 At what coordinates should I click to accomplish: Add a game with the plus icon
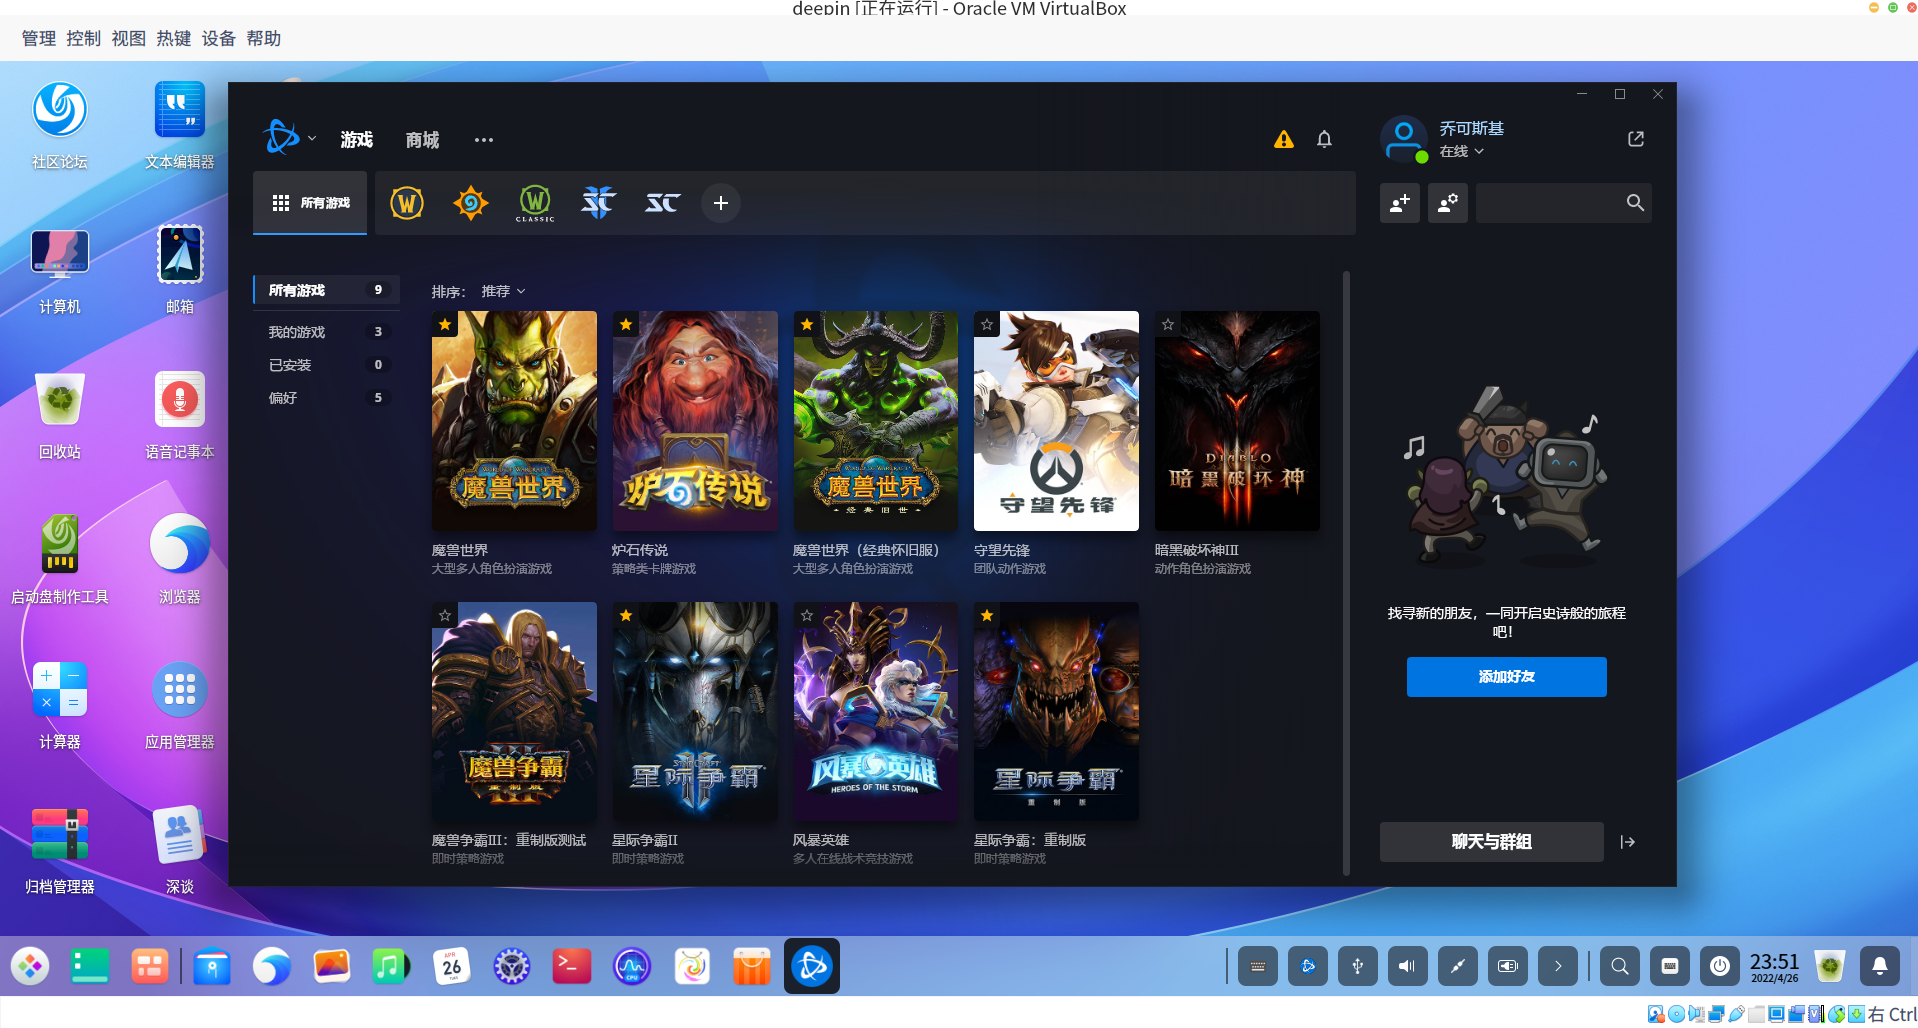pos(720,203)
